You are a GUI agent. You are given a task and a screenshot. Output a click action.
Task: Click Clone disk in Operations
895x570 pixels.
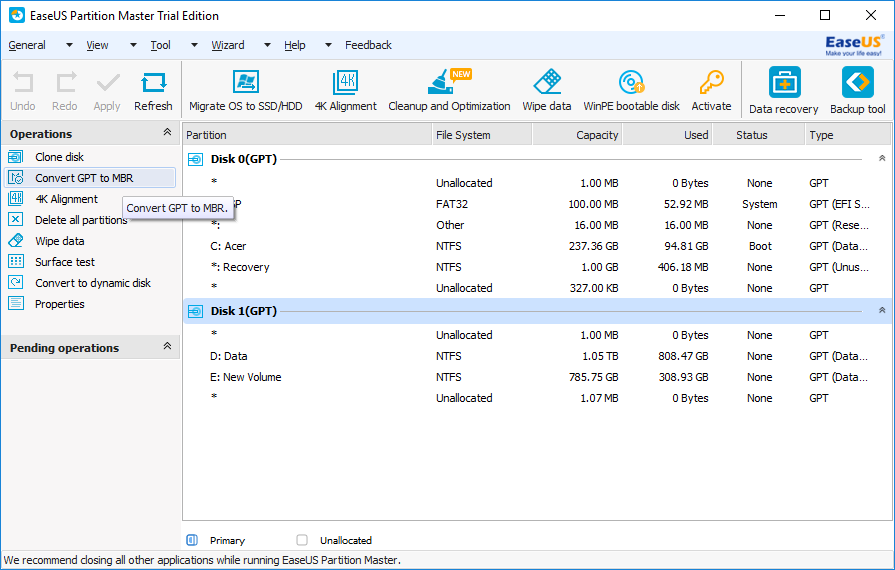tap(60, 157)
